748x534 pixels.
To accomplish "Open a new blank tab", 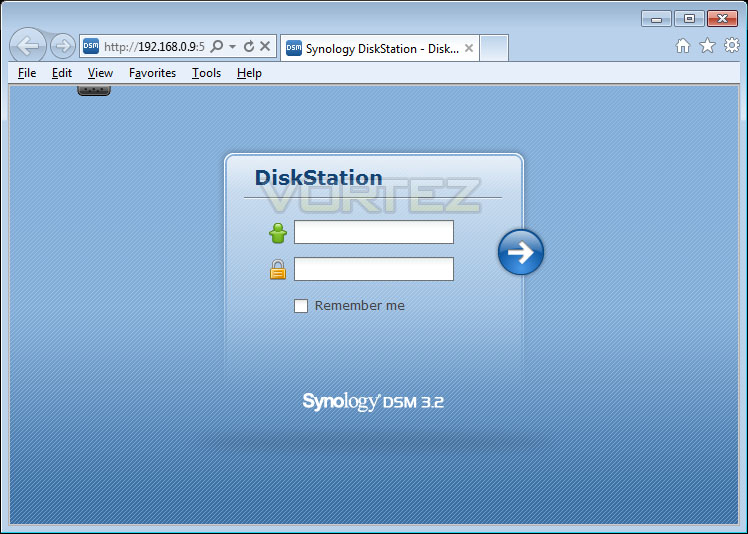I will tap(494, 48).
